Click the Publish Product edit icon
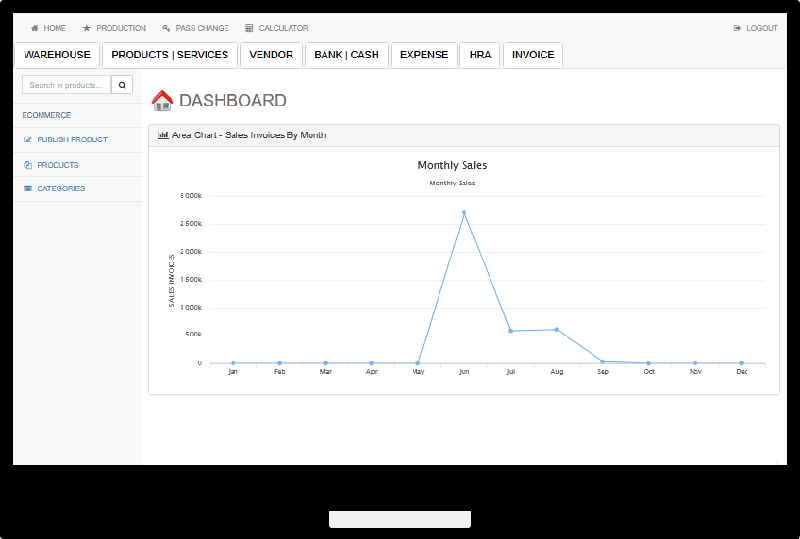This screenshot has height=539, width=800. [x=28, y=139]
